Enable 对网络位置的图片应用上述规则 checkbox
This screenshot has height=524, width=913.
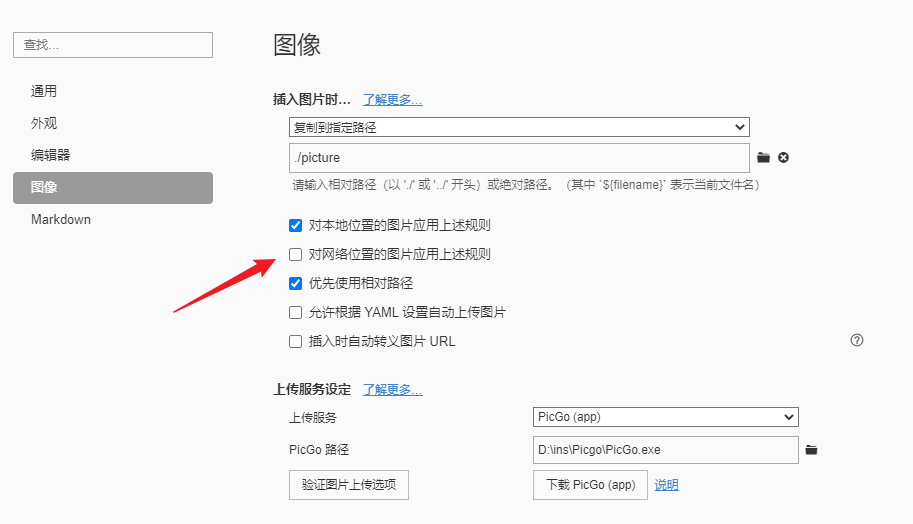[x=296, y=254]
